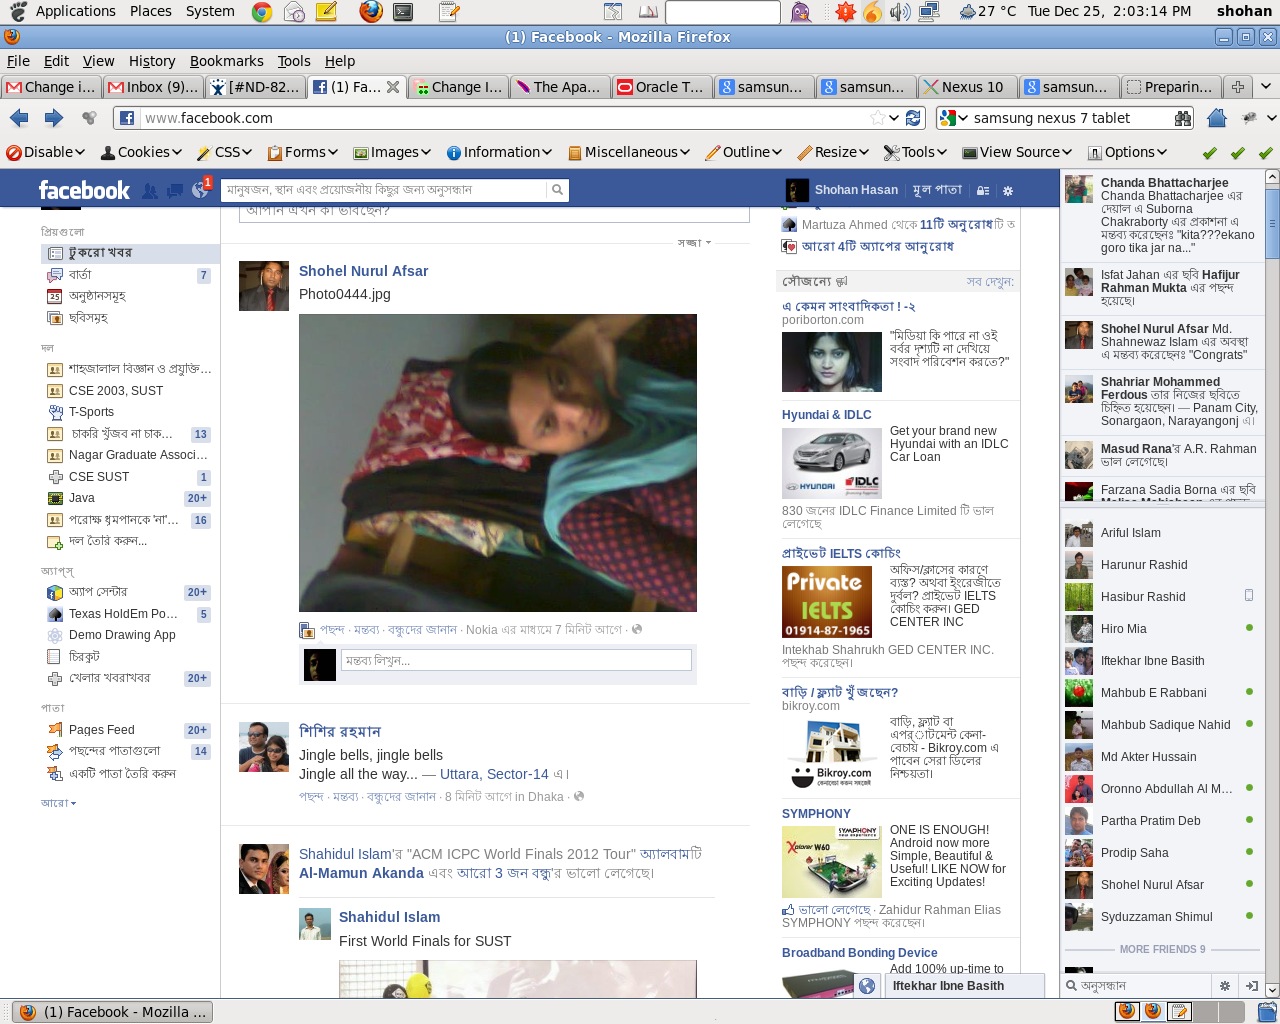Open a new tab with the plus button
This screenshot has width=1280, height=1024.
click(1237, 87)
